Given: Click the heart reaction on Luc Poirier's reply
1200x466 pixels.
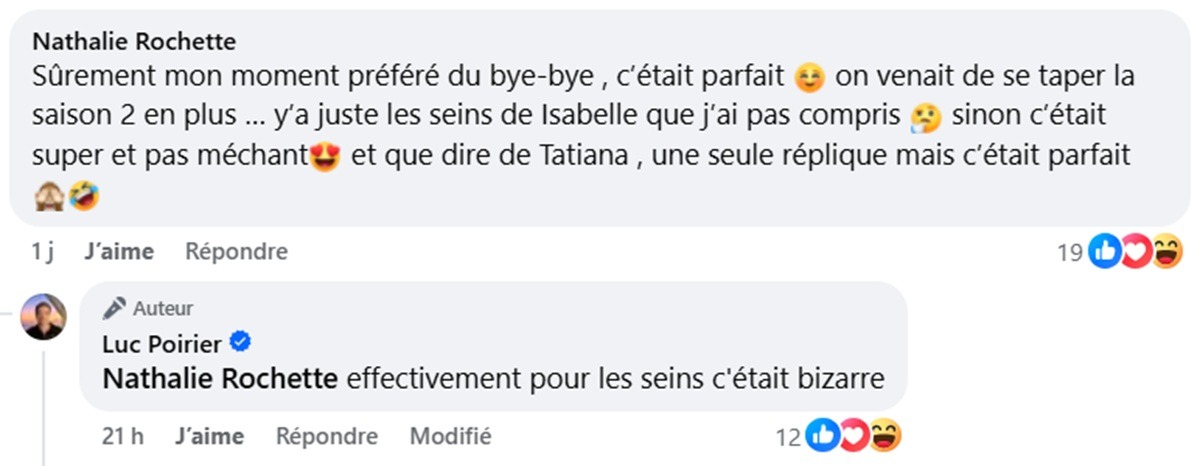Looking at the screenshot, I should pyautogui.click(x=853, y=437).
